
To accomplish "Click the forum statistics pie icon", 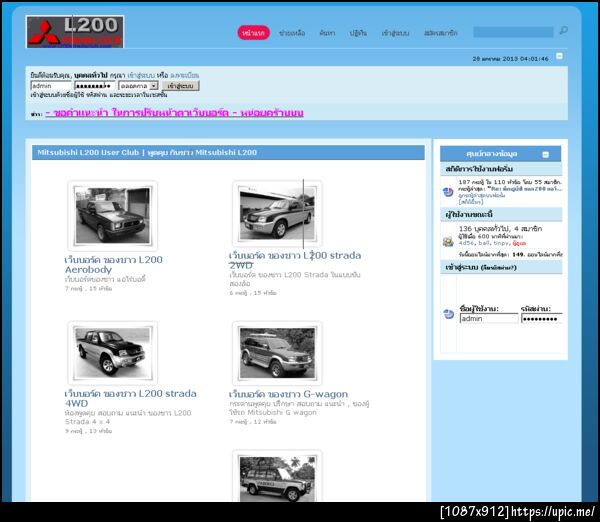I will click(448, 191).
